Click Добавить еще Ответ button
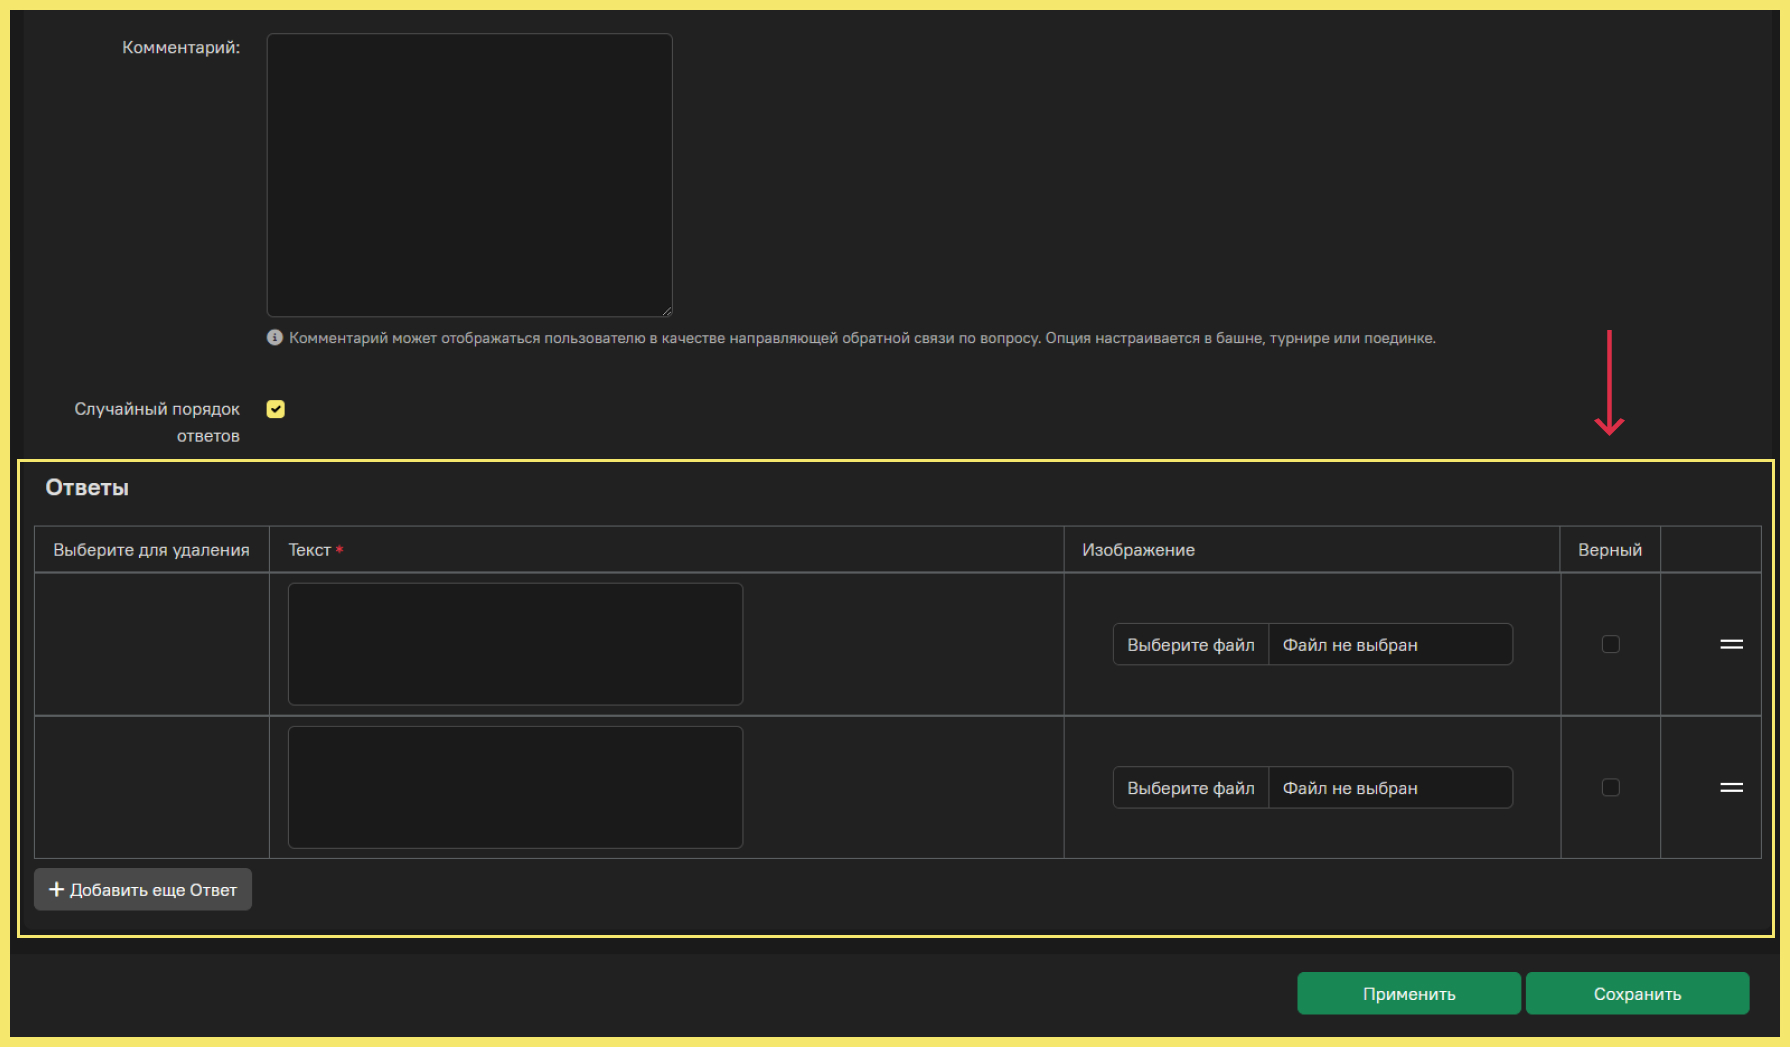Image resolution: width=1790 pixels, height=1047 pixels. (143, 889)
